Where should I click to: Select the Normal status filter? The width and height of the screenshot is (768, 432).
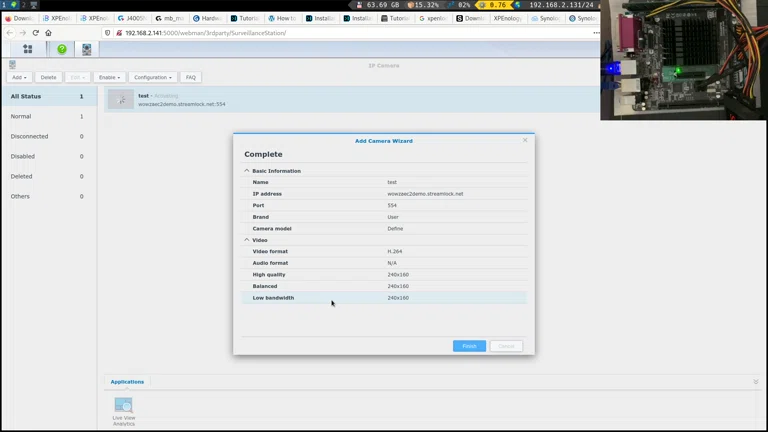coord(48,117)
